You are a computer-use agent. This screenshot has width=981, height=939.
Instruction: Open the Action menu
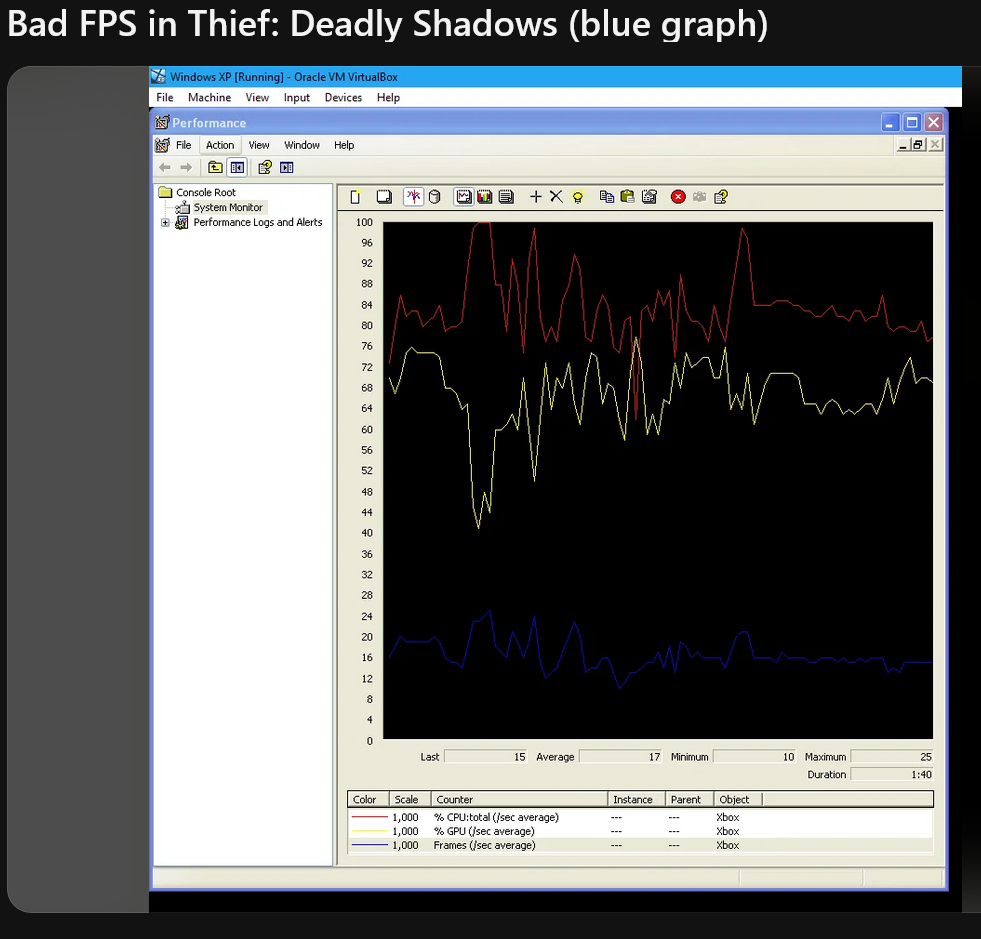point(220,145)
